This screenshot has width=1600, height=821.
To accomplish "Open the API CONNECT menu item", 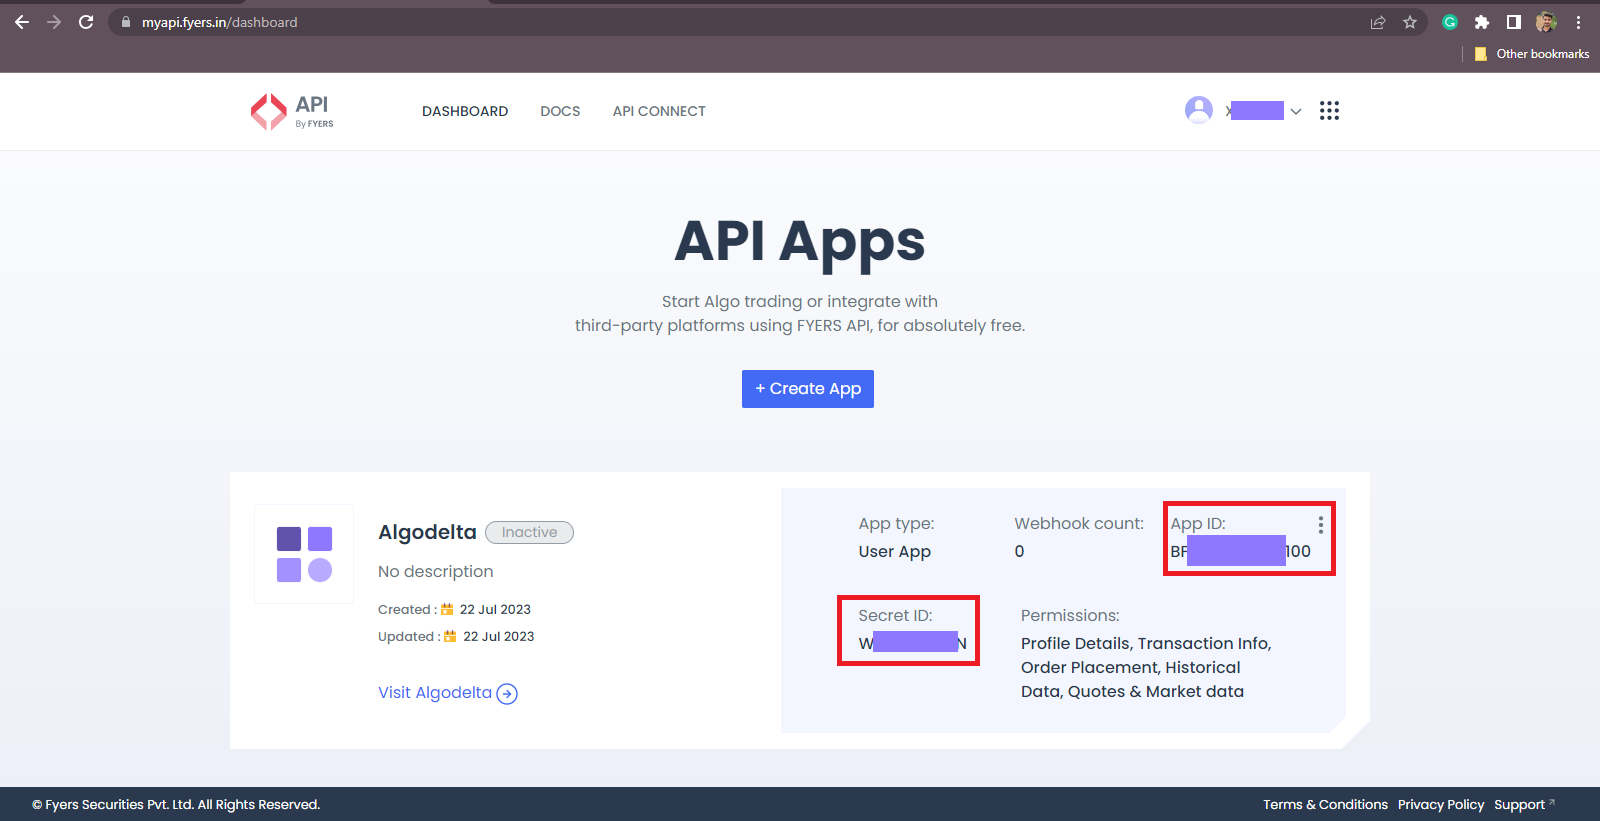I will pos(659,111).
